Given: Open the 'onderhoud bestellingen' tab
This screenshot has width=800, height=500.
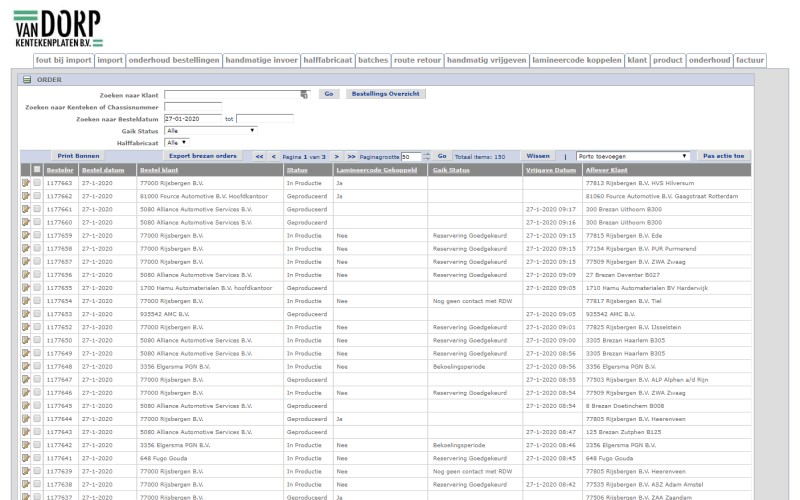Looking at the screenshot, I should click(173, 60).
